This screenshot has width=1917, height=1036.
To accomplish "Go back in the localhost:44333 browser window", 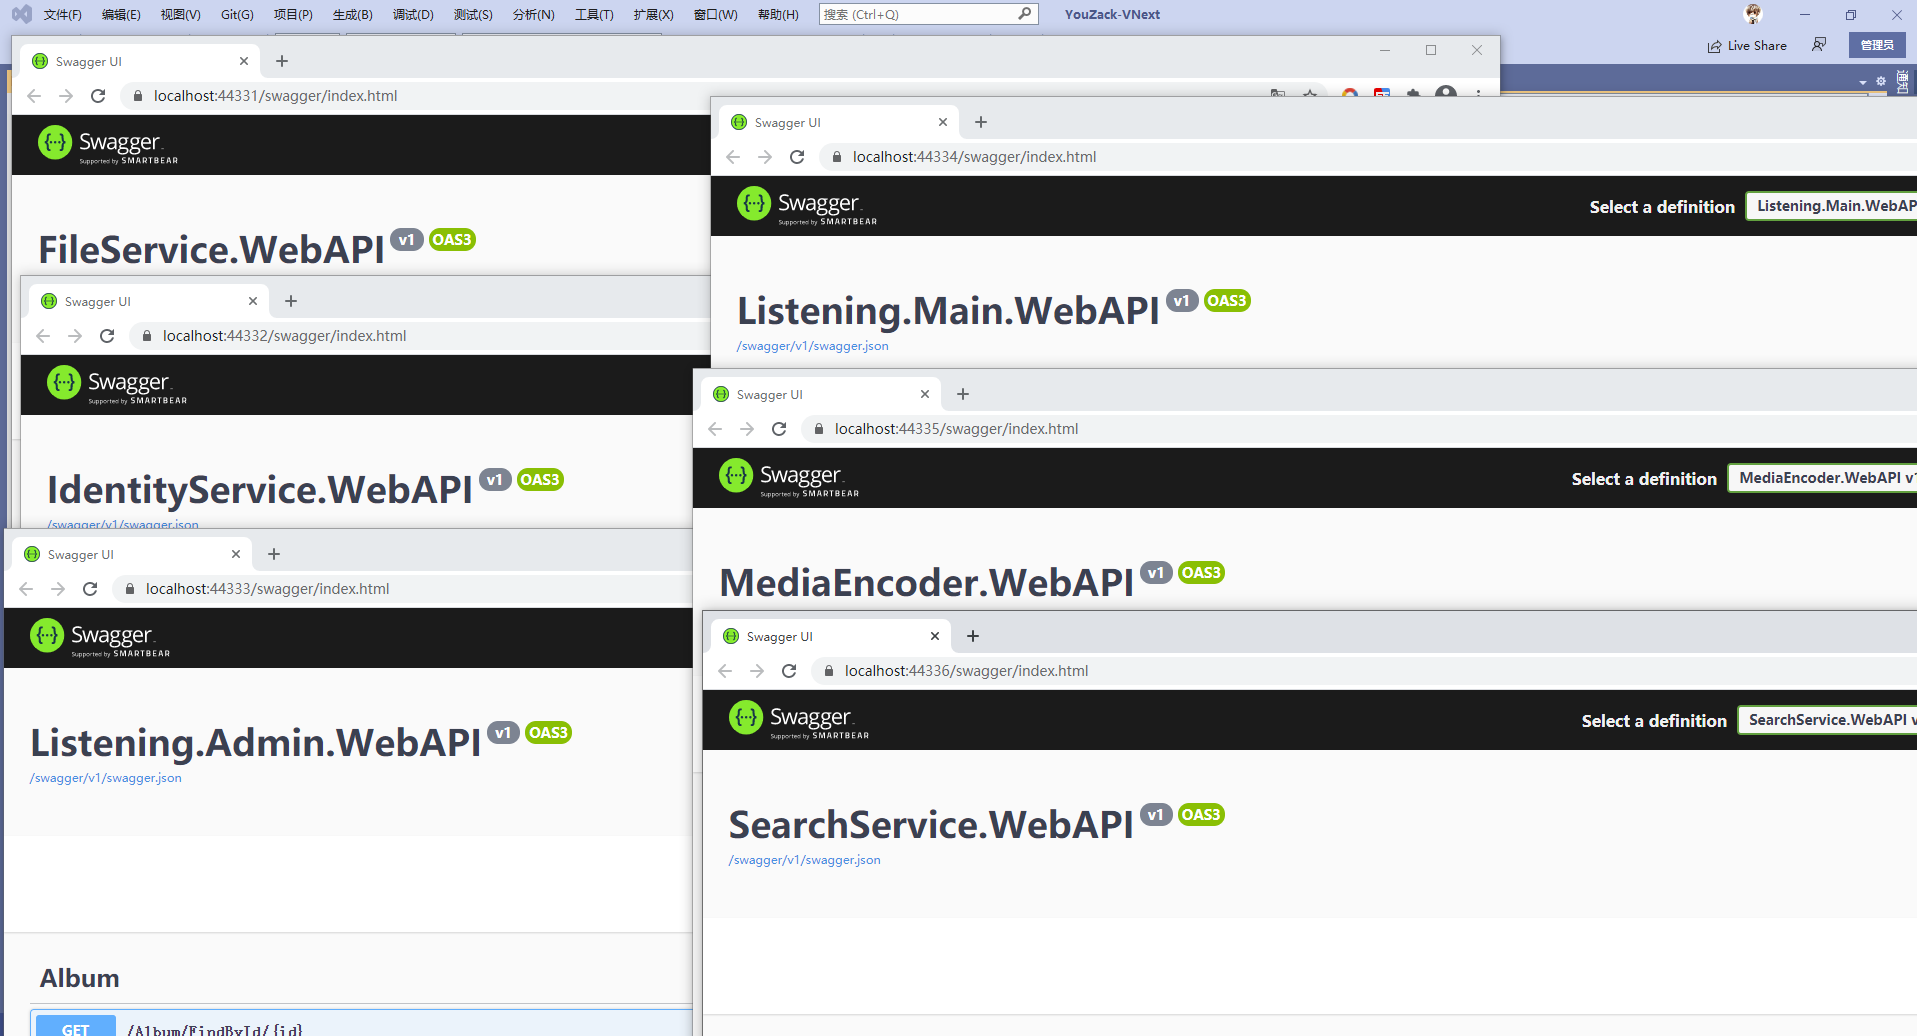I will click(26, 589).
